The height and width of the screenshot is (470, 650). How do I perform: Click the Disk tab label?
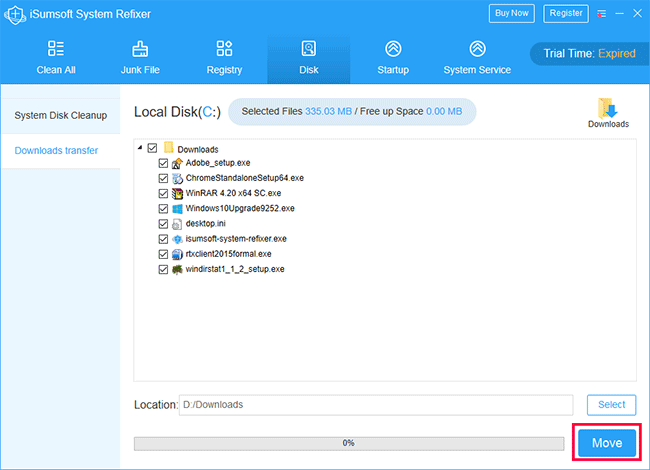(309, 70)
